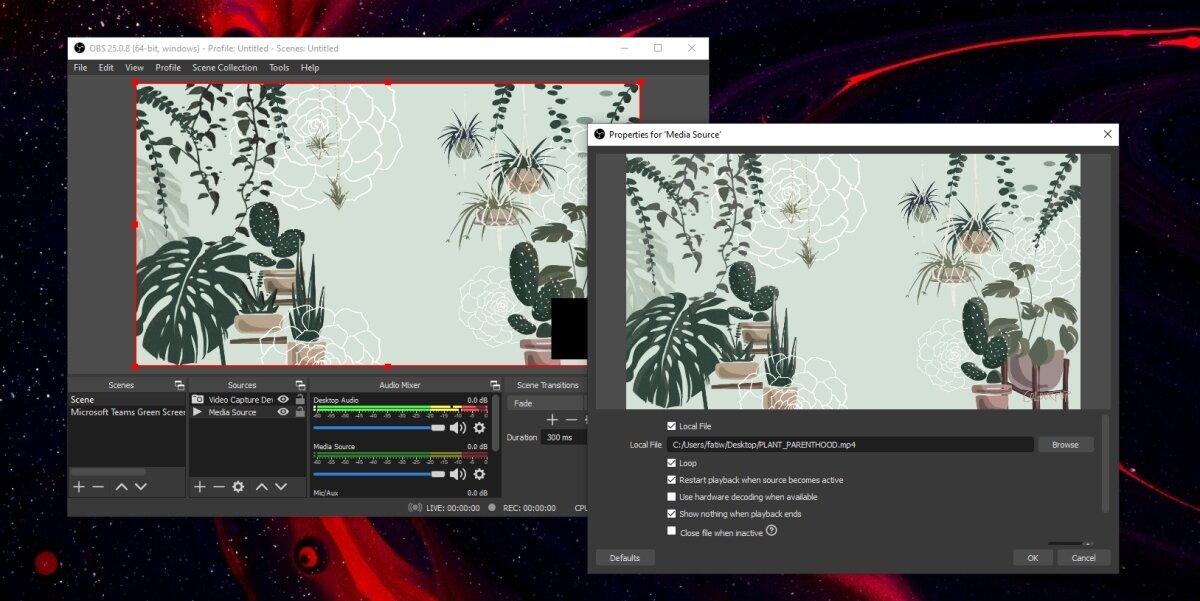Open source properties with the gear icon
Screen dimensions: 1200x601
click(x=238, y=486)
